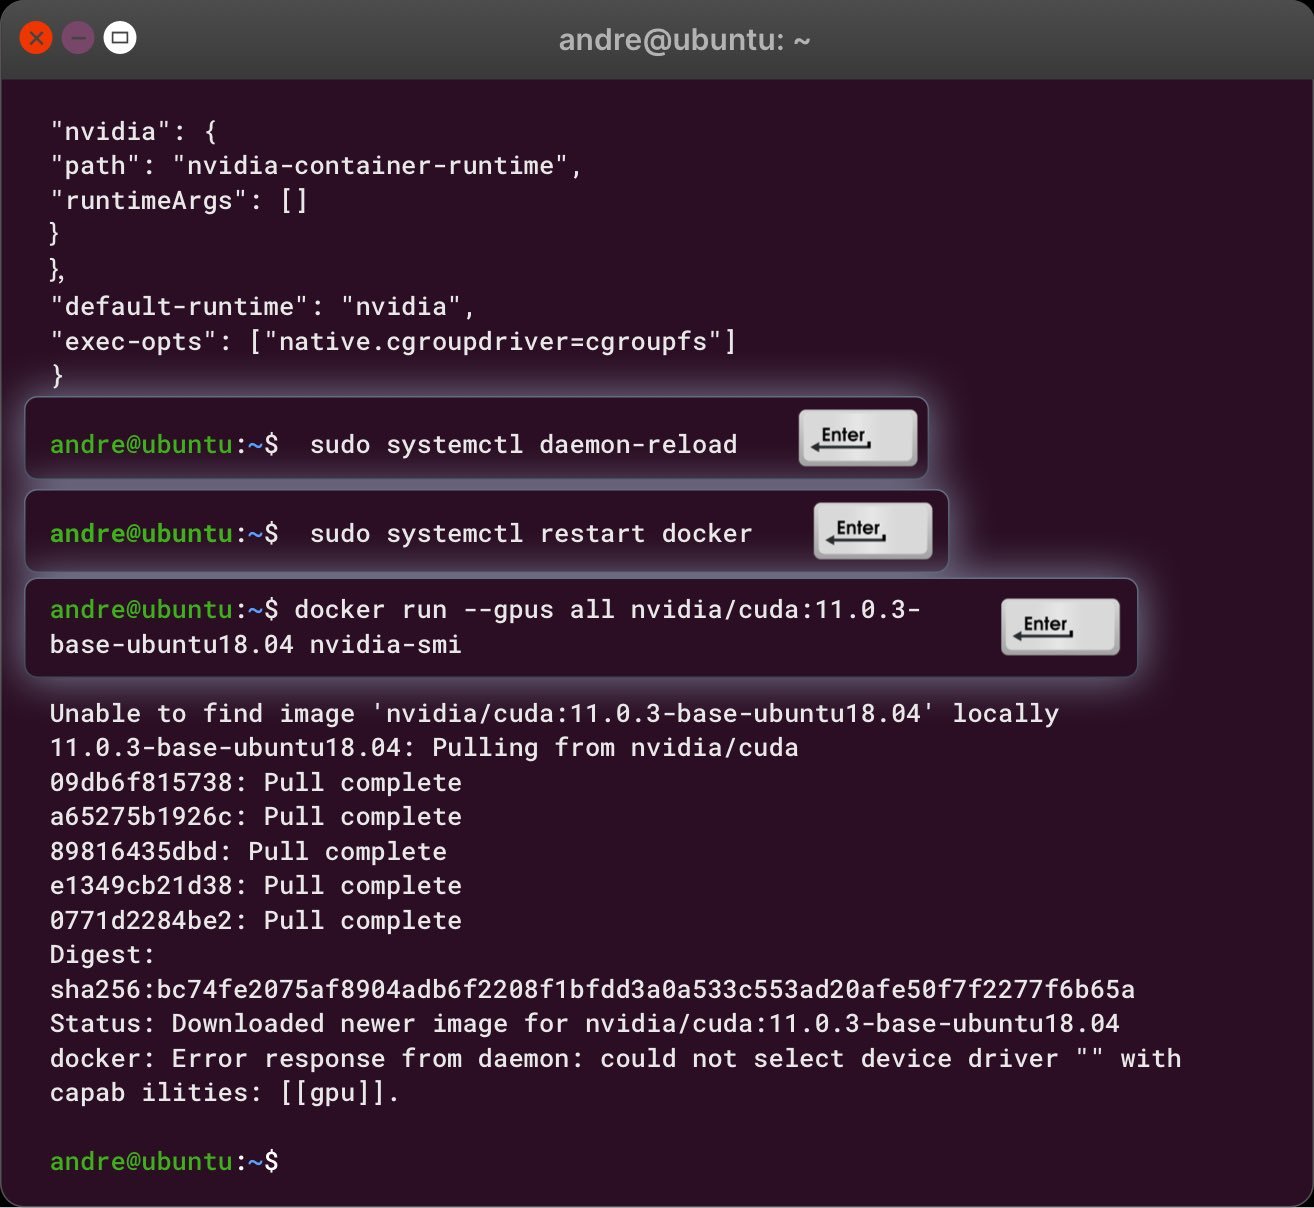This screenshot has height=1208, width=1314.
Task: Select the 'Status: Downloaded newer image' line
Action: (585, 1023)
